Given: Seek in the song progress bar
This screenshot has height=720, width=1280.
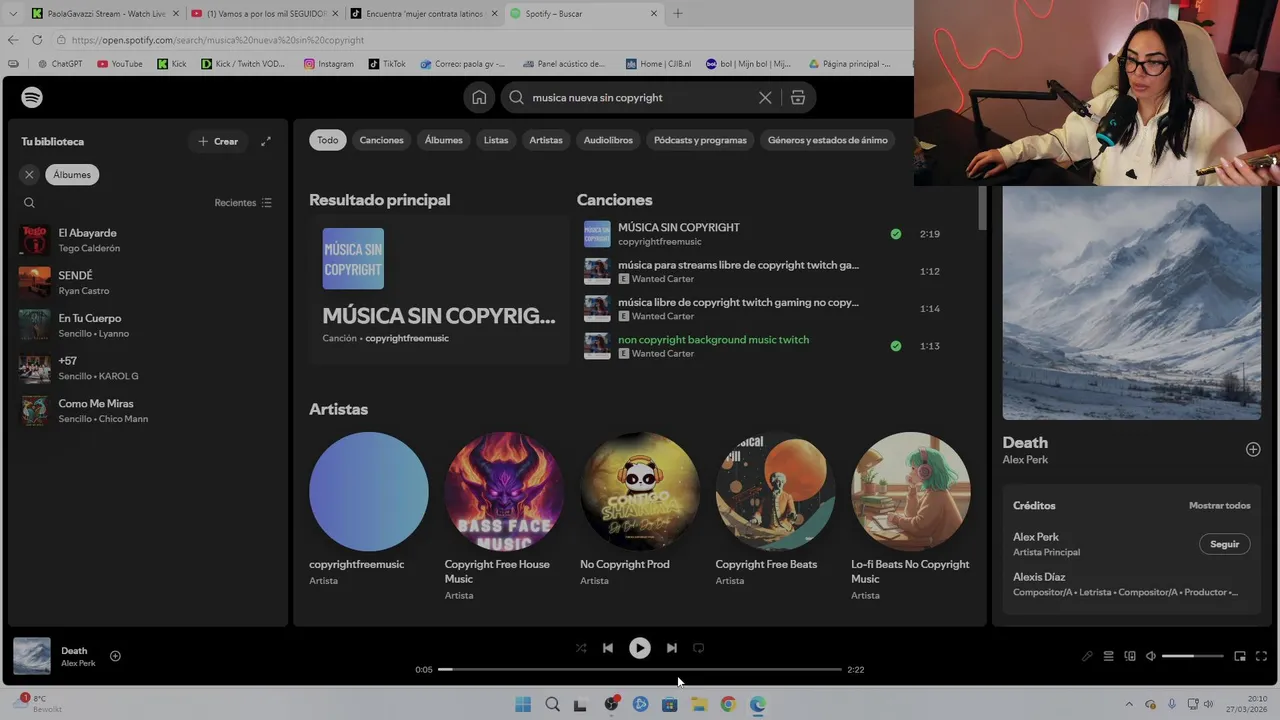Looking at the screenshot, I should point(640,669).
